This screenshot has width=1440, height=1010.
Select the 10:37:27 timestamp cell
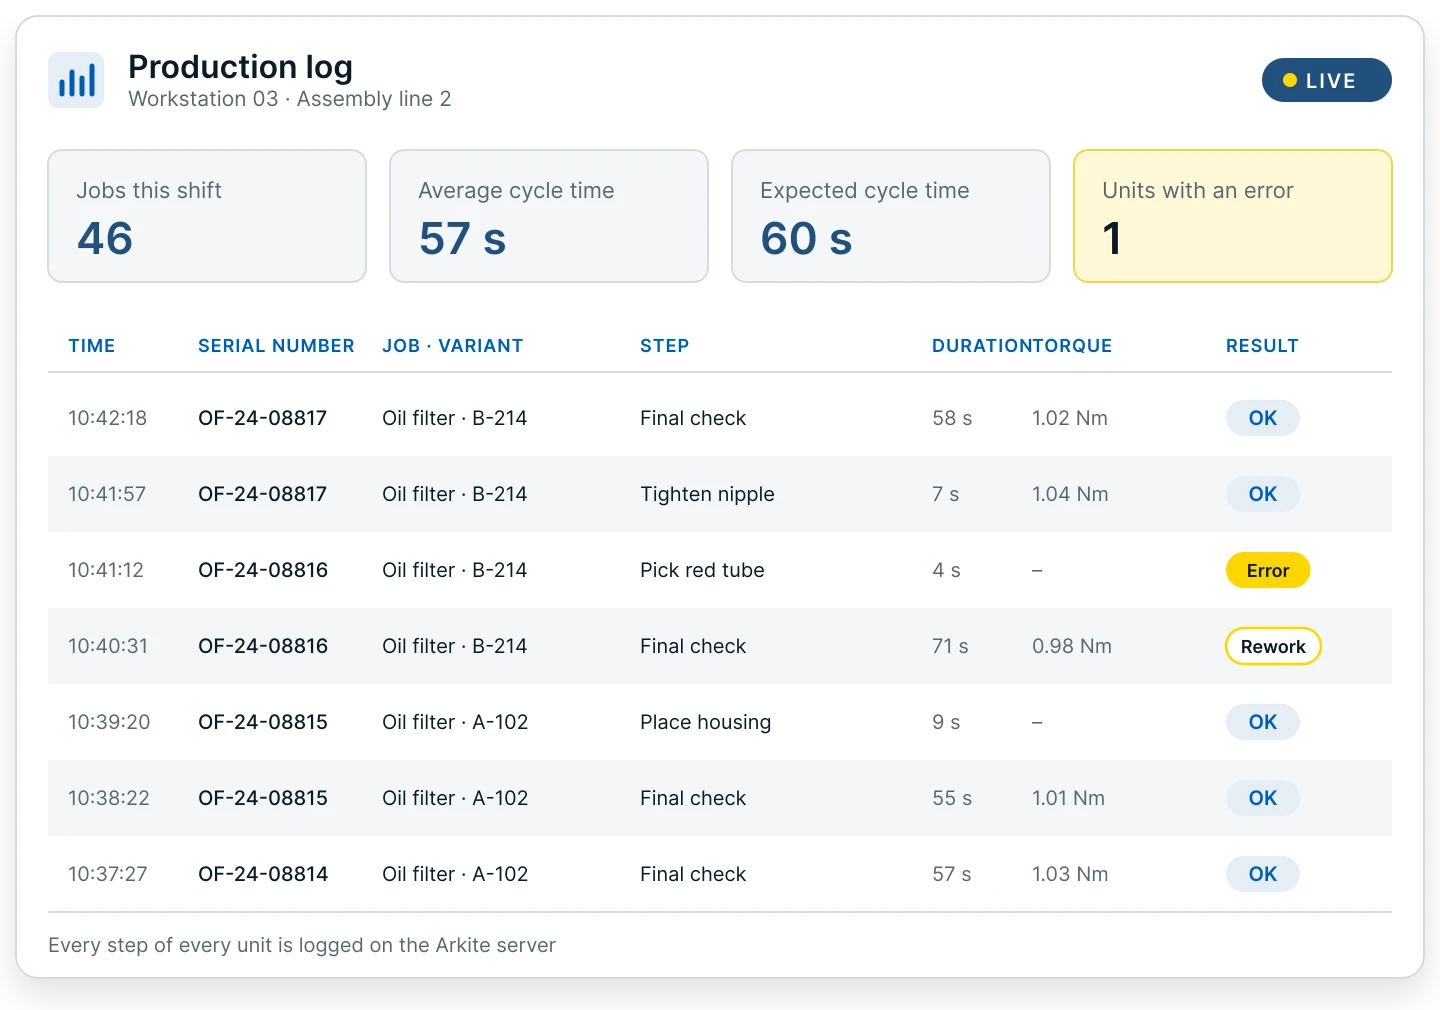coord(108,874)
